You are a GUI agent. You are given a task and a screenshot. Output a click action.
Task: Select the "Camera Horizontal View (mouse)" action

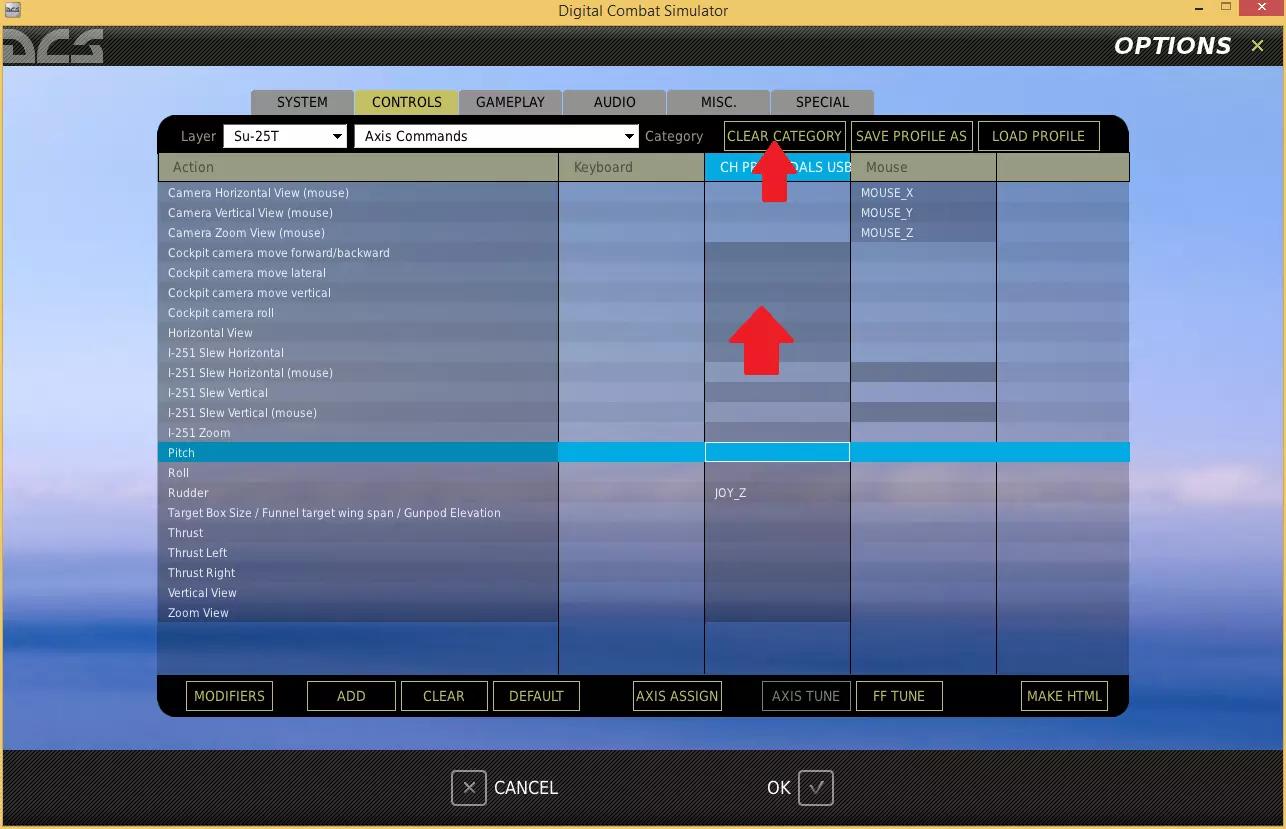(358, 193)
